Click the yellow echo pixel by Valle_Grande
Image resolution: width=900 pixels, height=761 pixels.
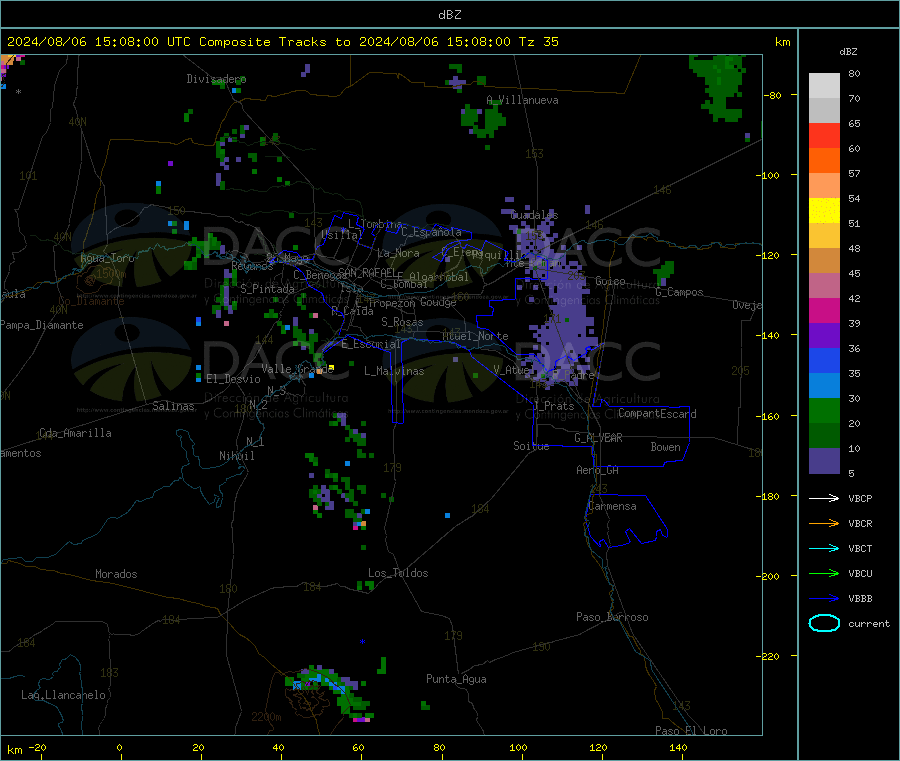[331, 368]
